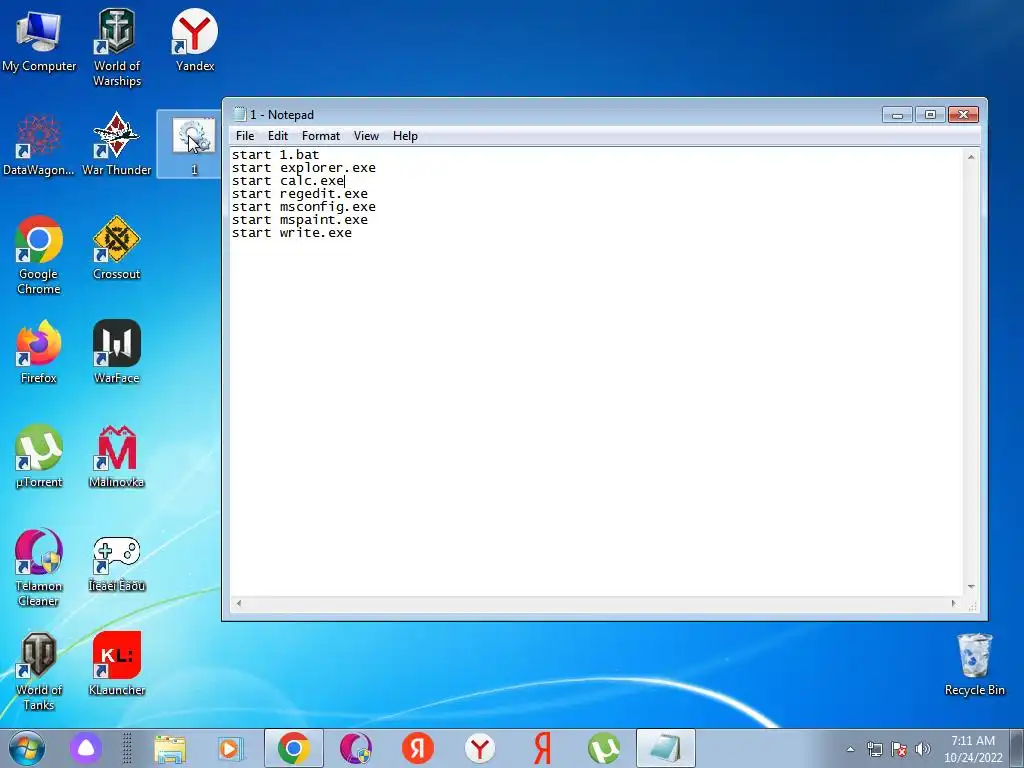Select the Recycle Bin icon
Screen dimensions: 1024x768
974,664
